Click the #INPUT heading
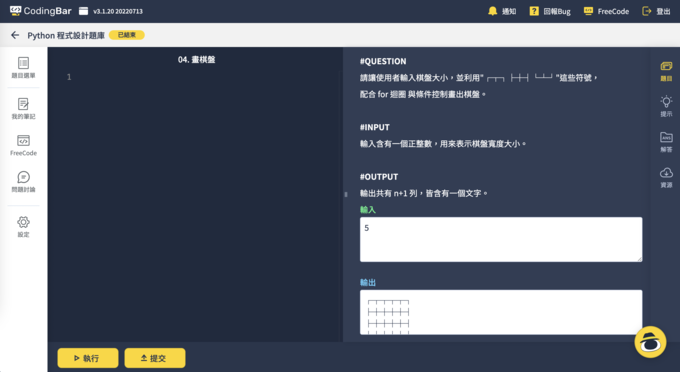This screenshot has width=680, height=372. click(375, 127)
